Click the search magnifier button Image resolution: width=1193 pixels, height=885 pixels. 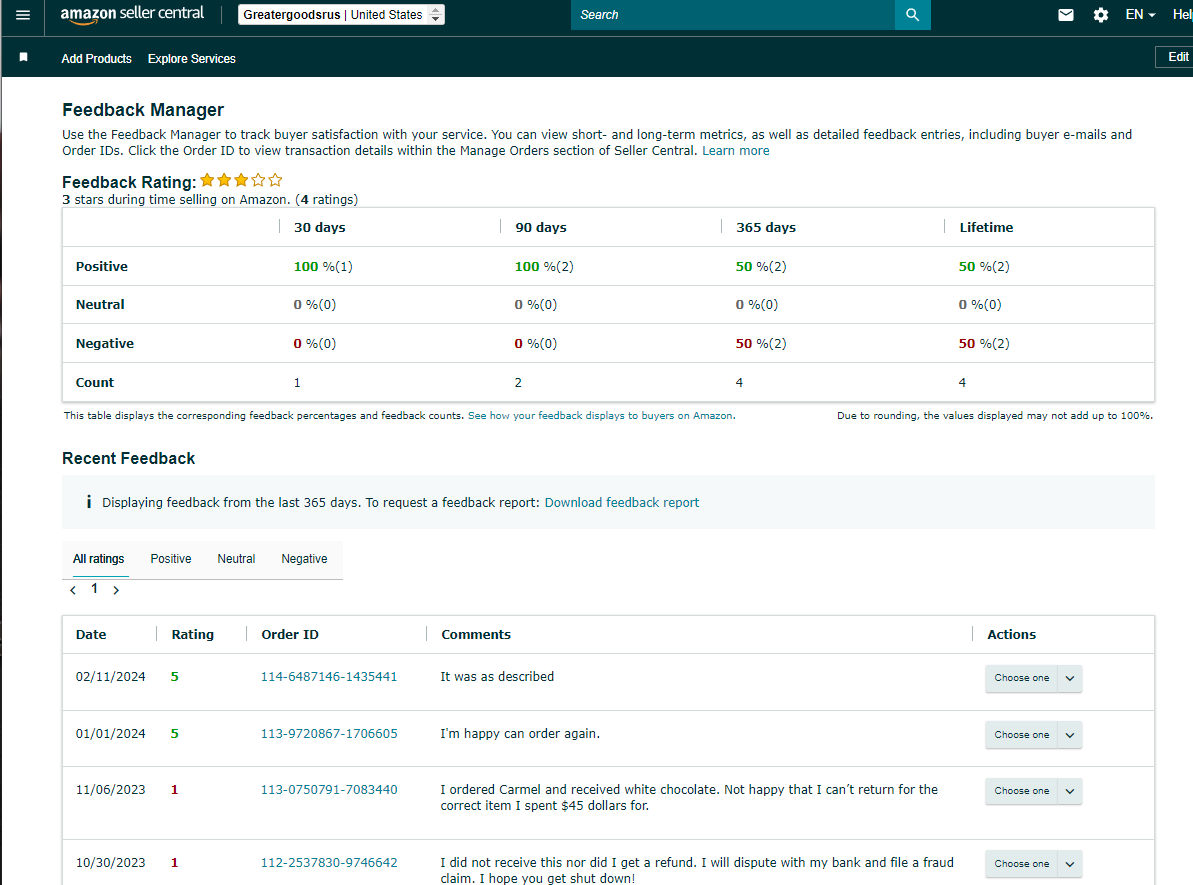912,14
